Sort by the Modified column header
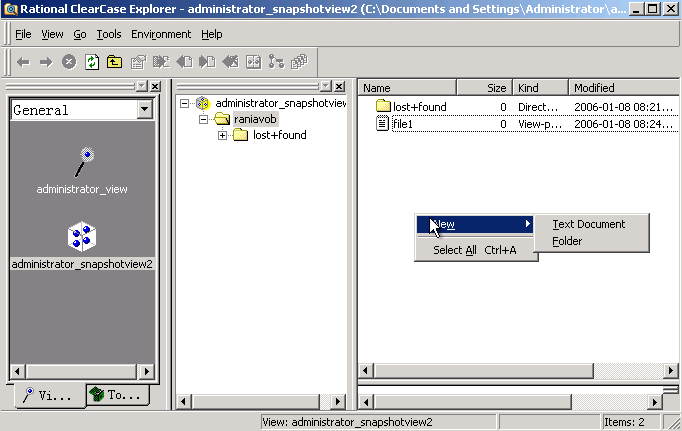 pyautogui.click(x=624, y=88)
